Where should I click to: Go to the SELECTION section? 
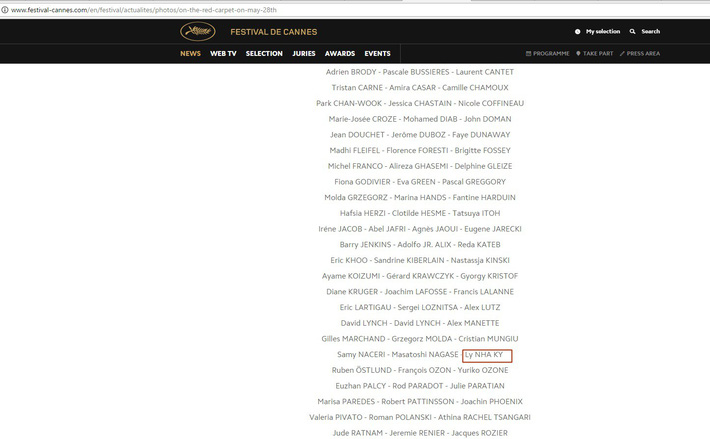click(264, 53)
